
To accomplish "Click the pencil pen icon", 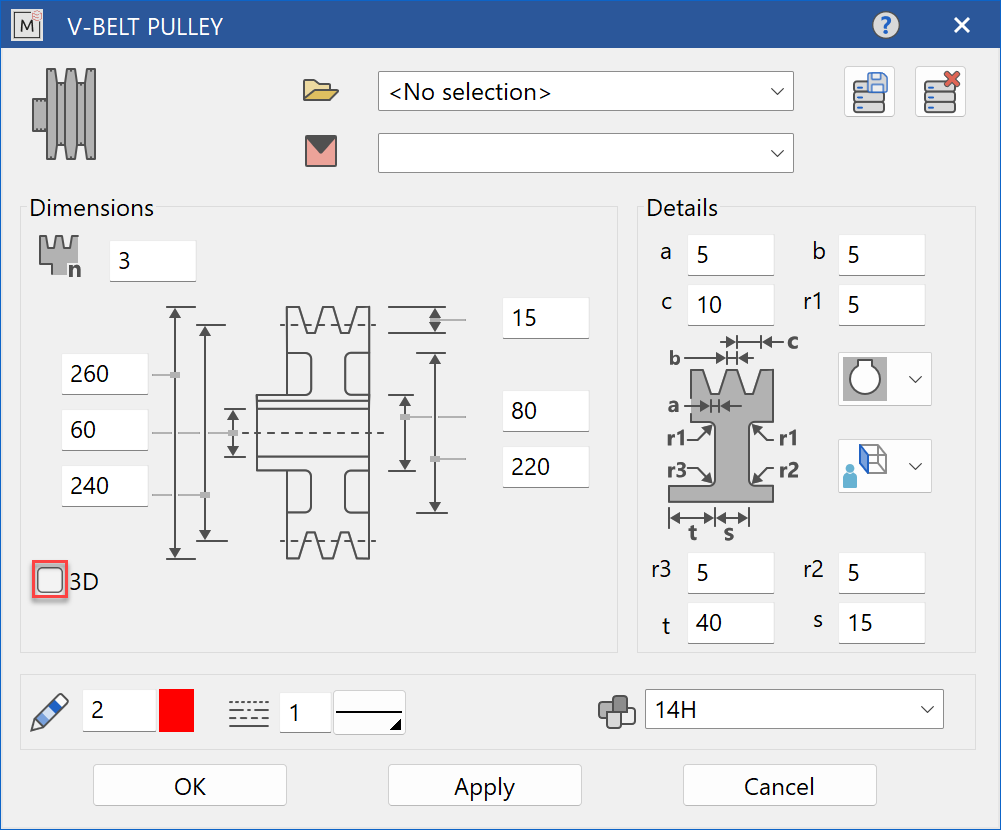I will point(49,712).
